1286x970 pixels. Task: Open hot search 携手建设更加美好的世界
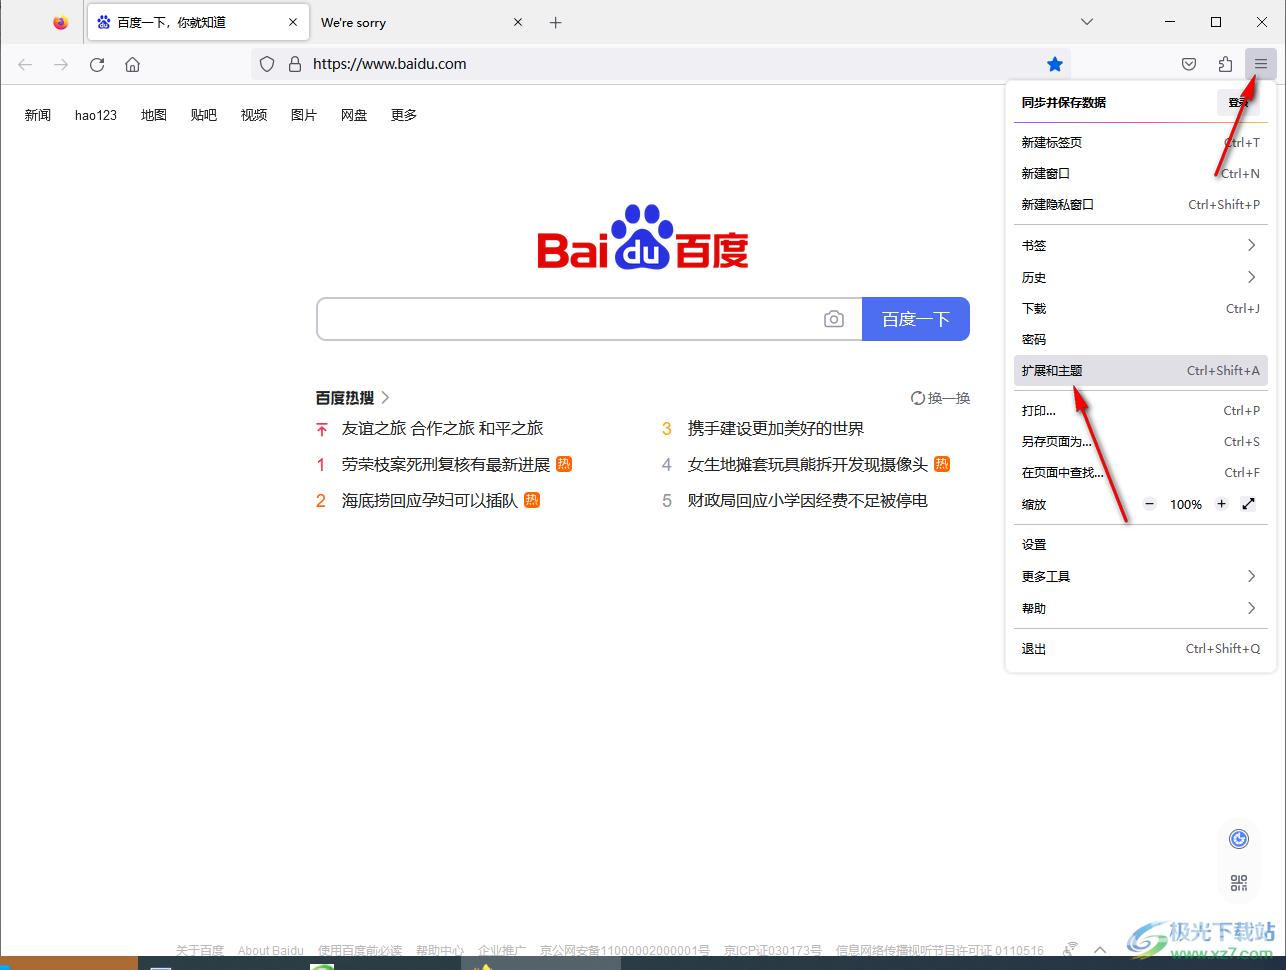[x=776, y=428]
